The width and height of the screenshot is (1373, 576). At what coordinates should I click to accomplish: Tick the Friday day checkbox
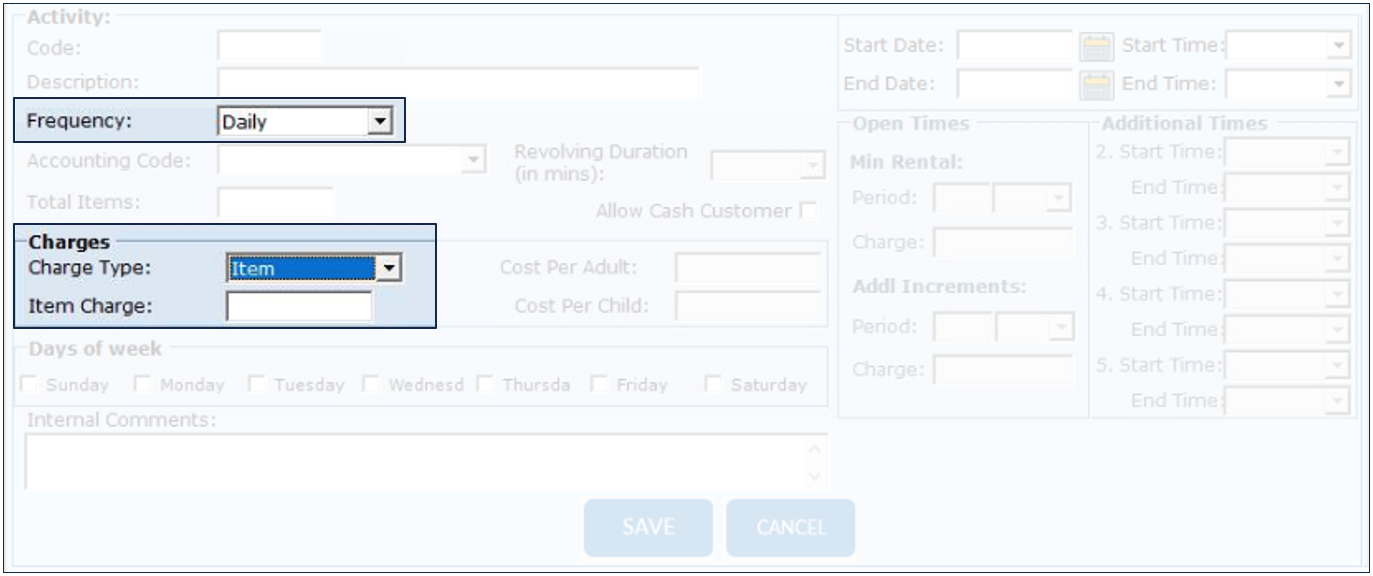(x=600, y=385)
